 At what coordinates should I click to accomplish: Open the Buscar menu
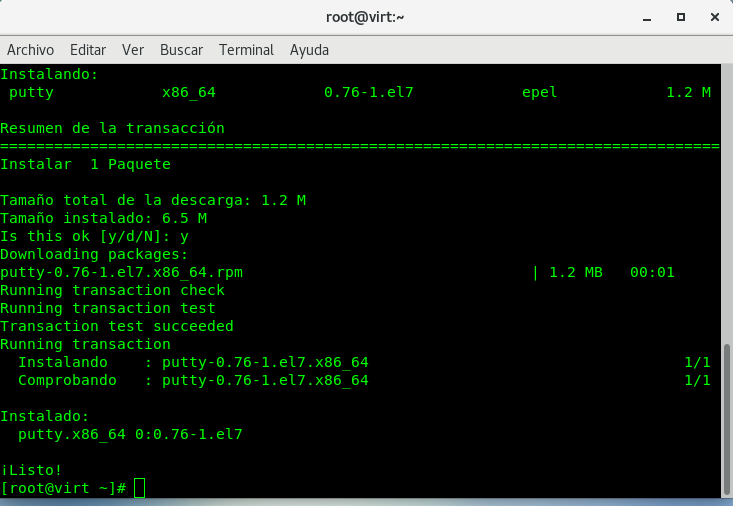[181, 50]
